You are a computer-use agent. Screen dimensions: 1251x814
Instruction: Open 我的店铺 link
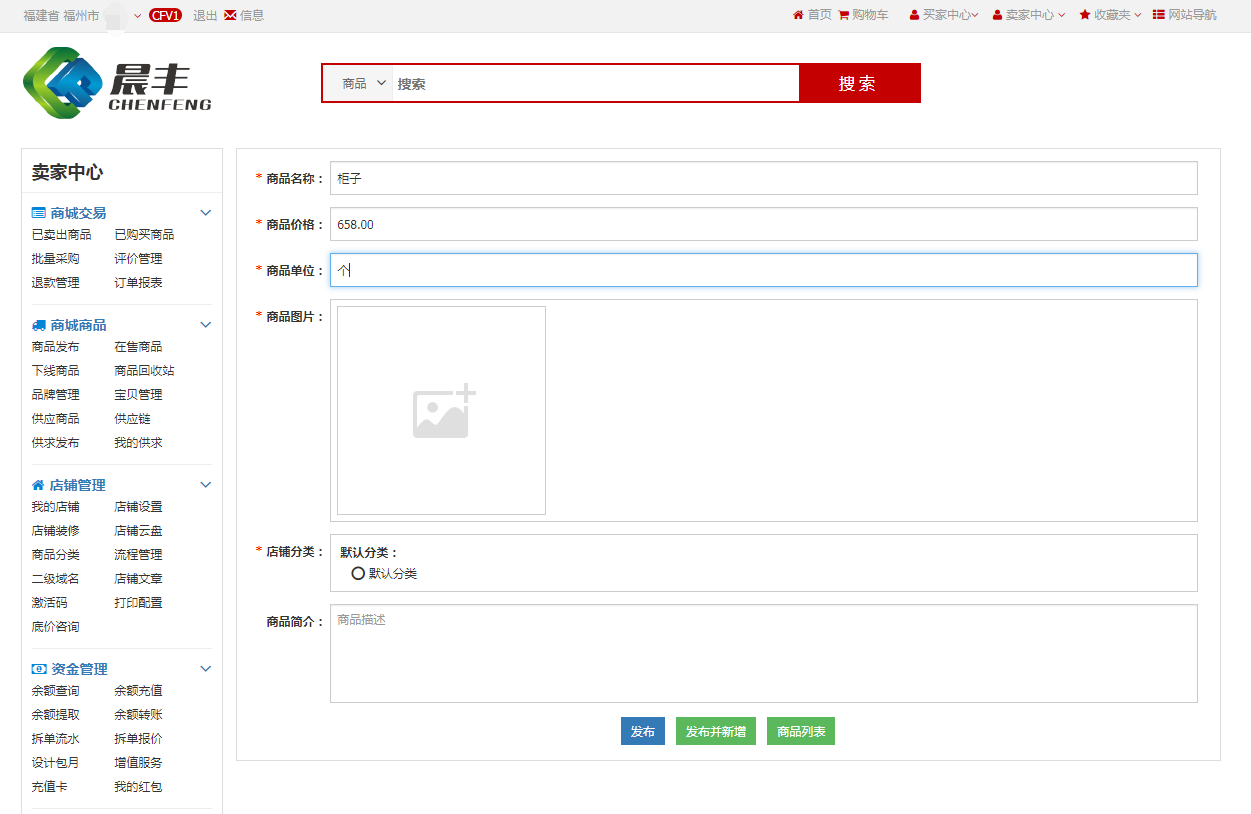[x=56, y=507]
